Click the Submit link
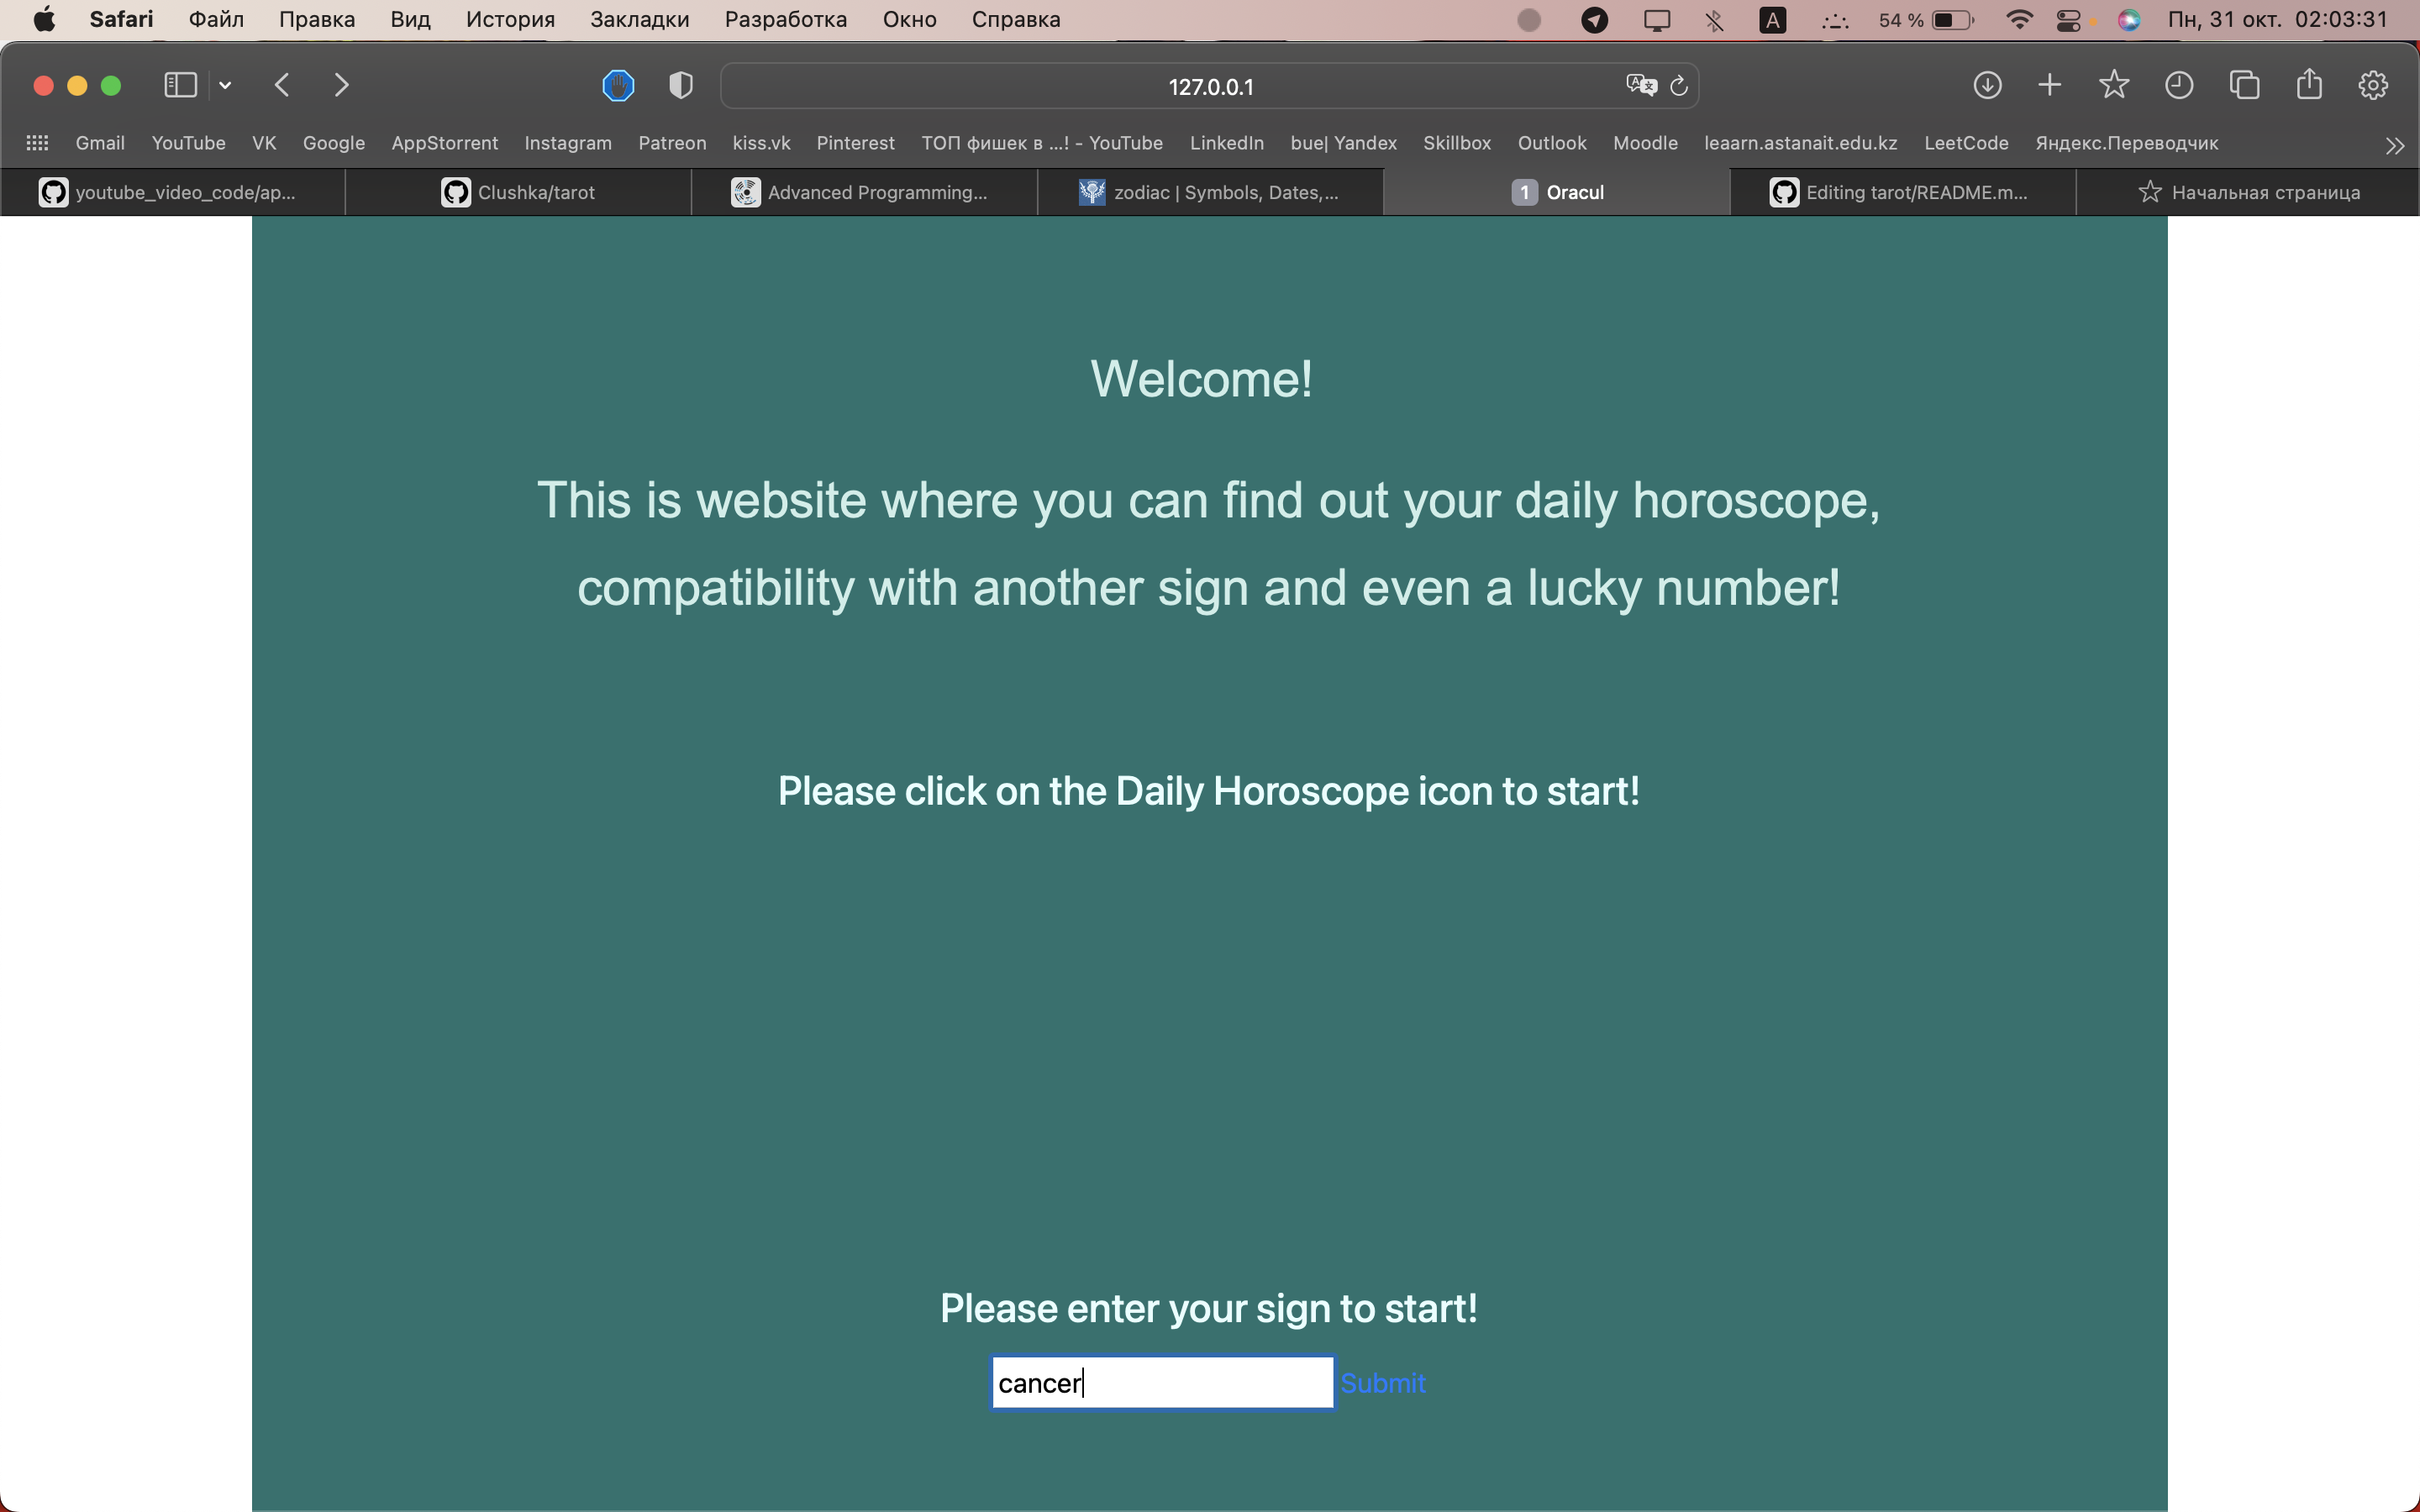 [1383, 1383]
